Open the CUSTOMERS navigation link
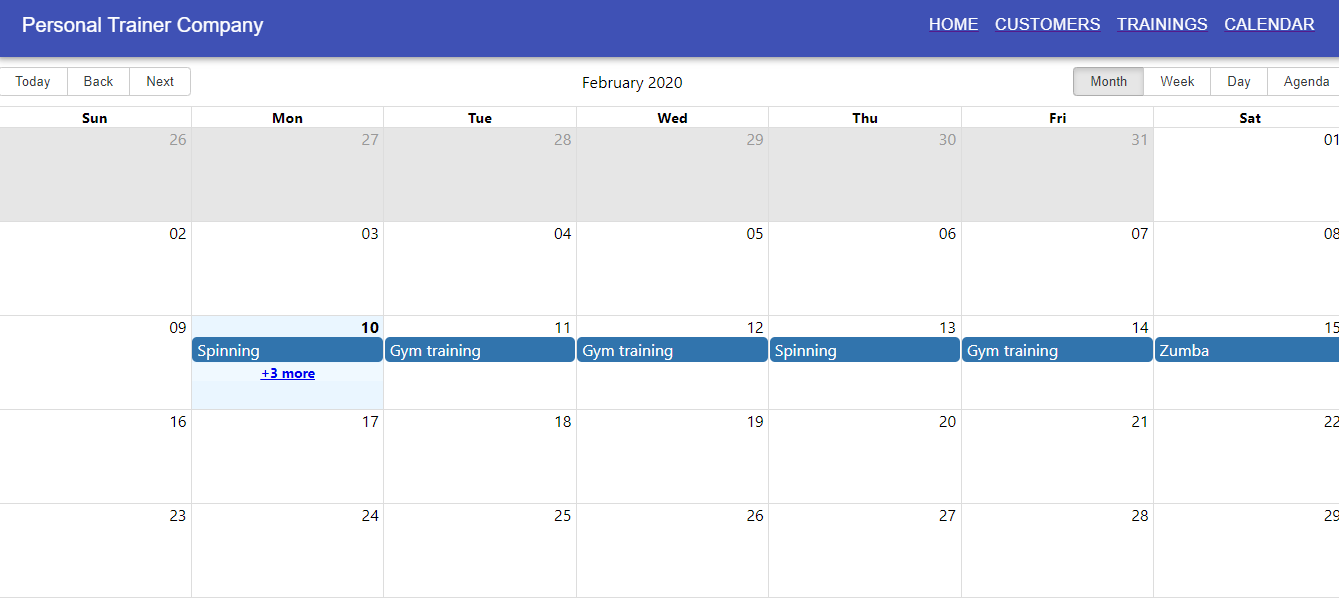Viewport: 1339px width, 603px height. 1047,25
